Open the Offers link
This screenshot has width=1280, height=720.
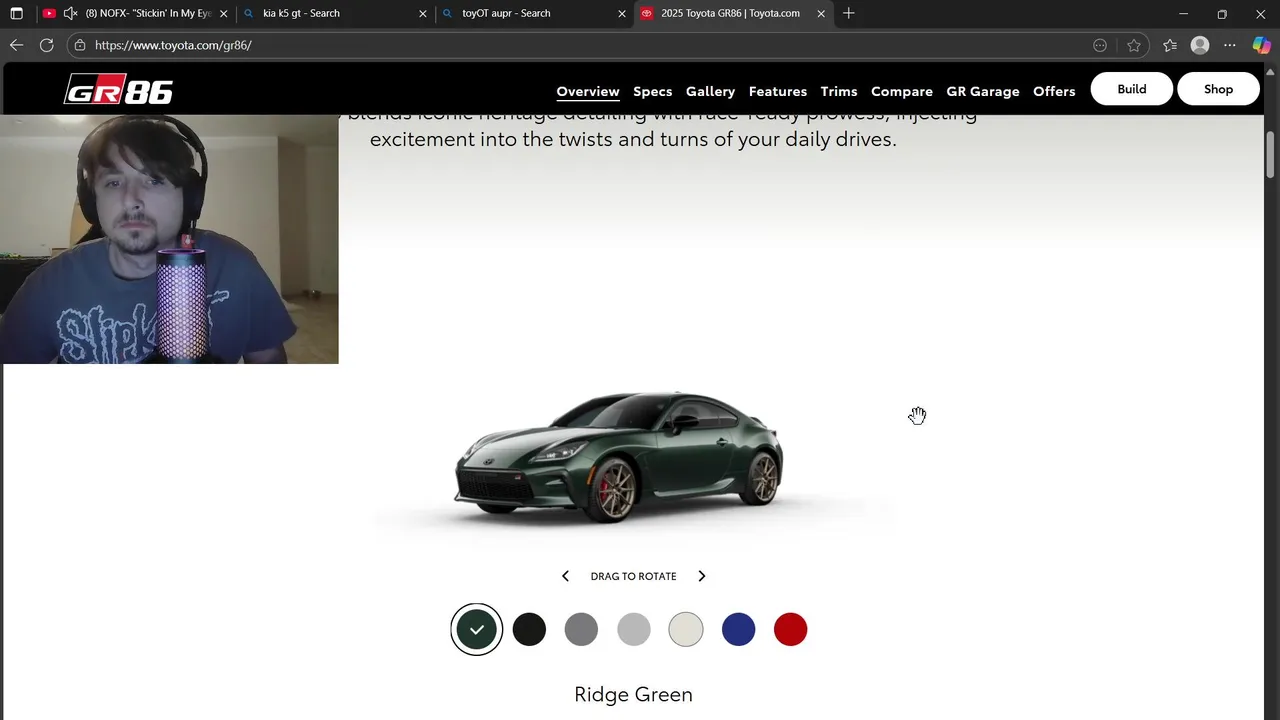[1054, 91]
